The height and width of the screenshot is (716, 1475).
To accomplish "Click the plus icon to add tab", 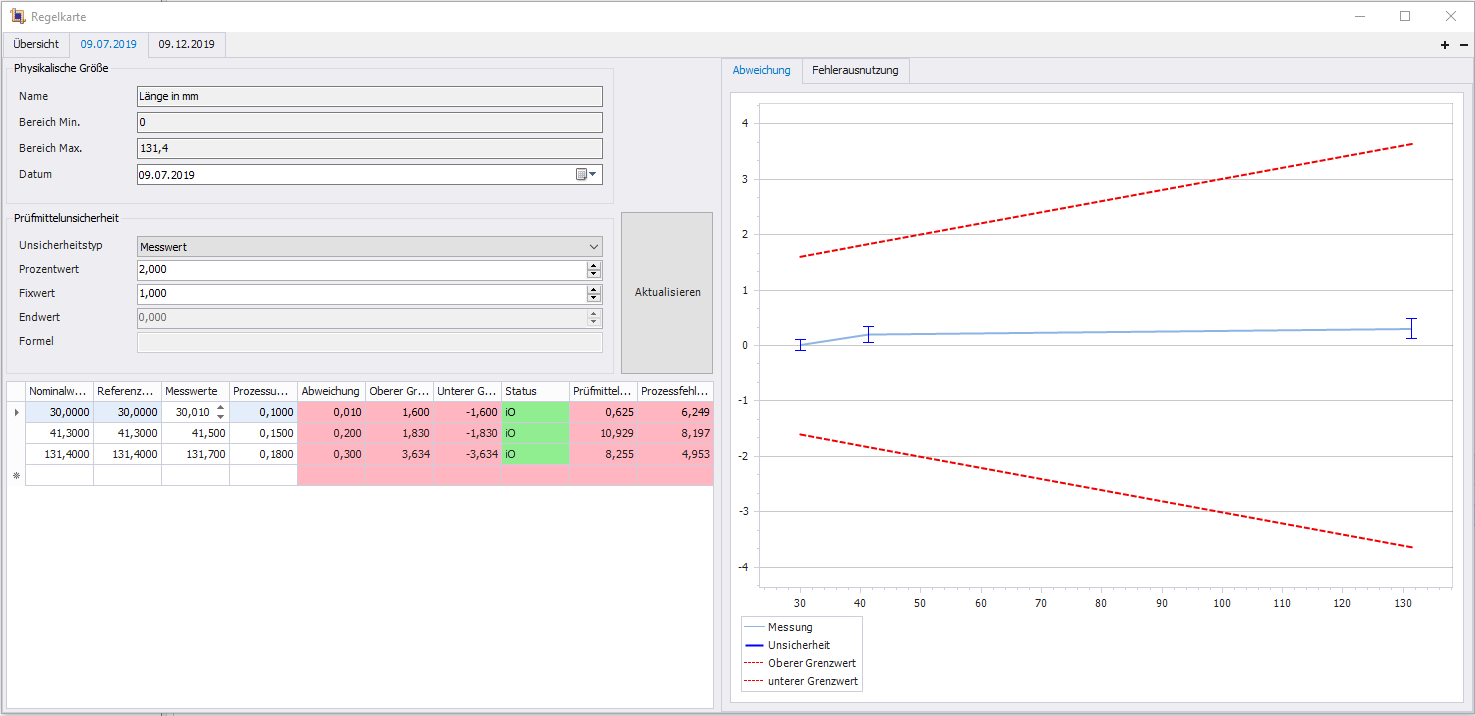I will (x=1444, y=45).
